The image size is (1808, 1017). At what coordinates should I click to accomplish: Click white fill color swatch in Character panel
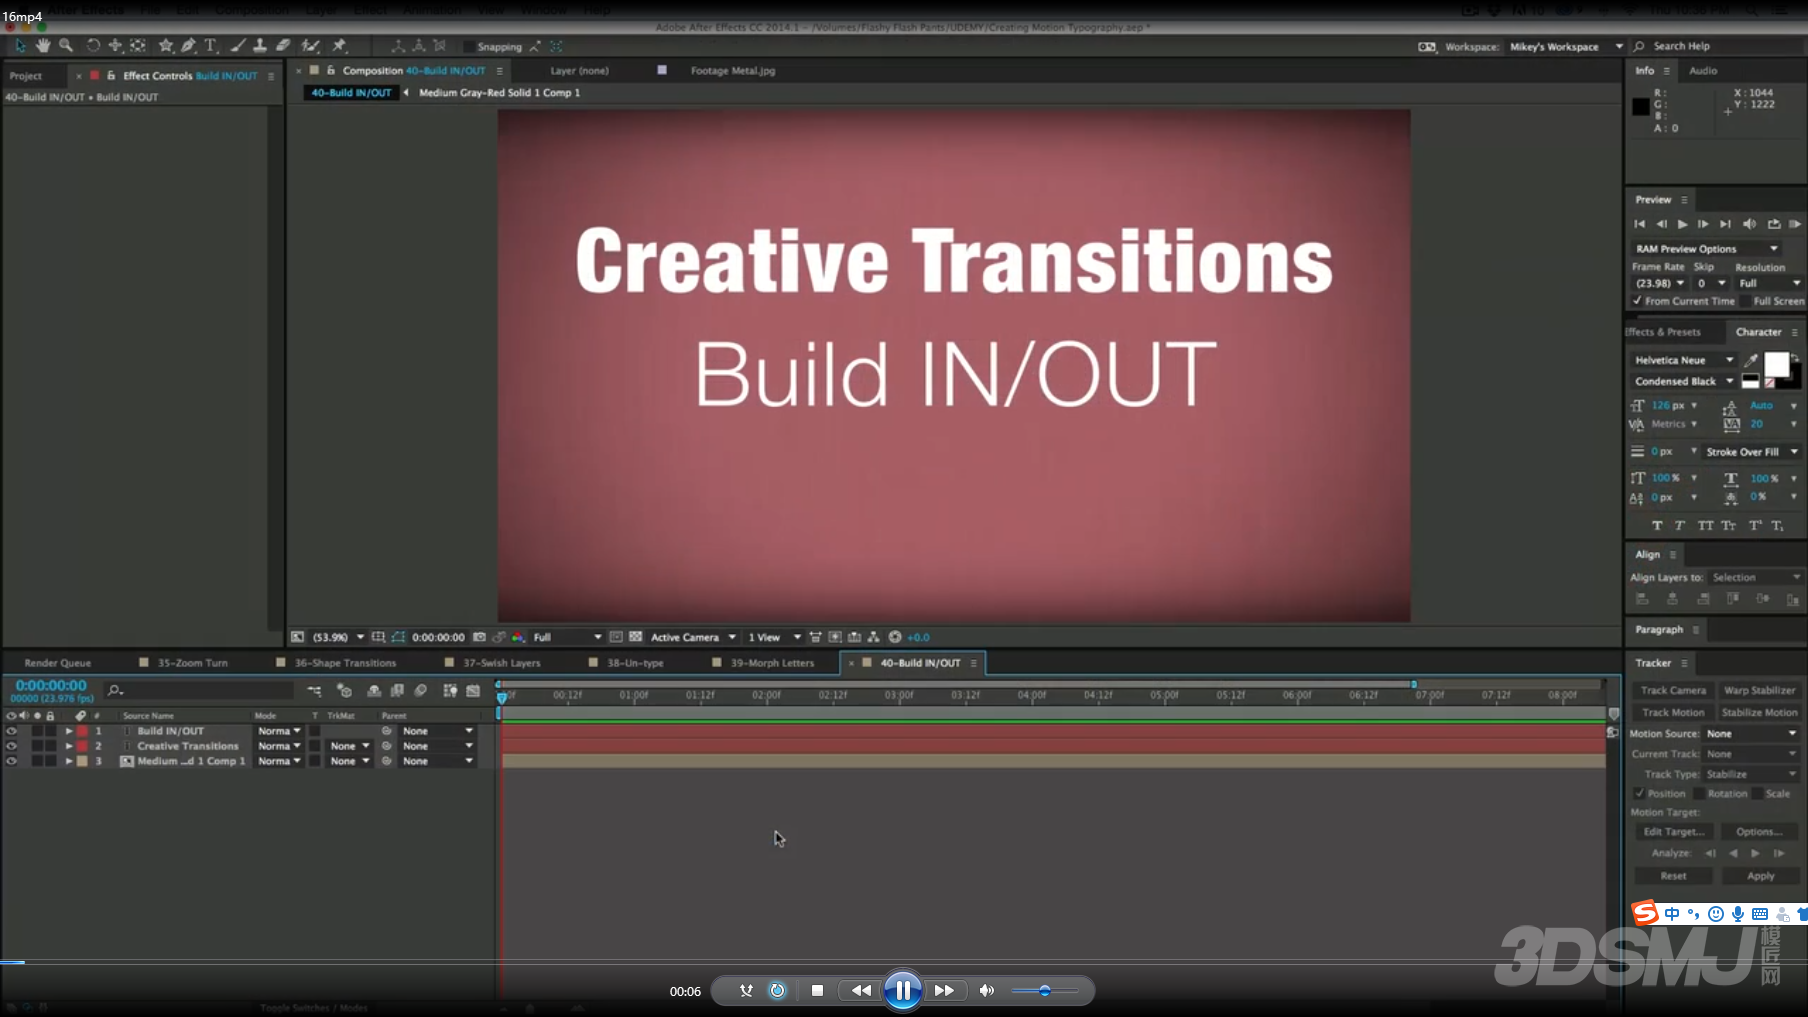click(x=1776, y=364)
